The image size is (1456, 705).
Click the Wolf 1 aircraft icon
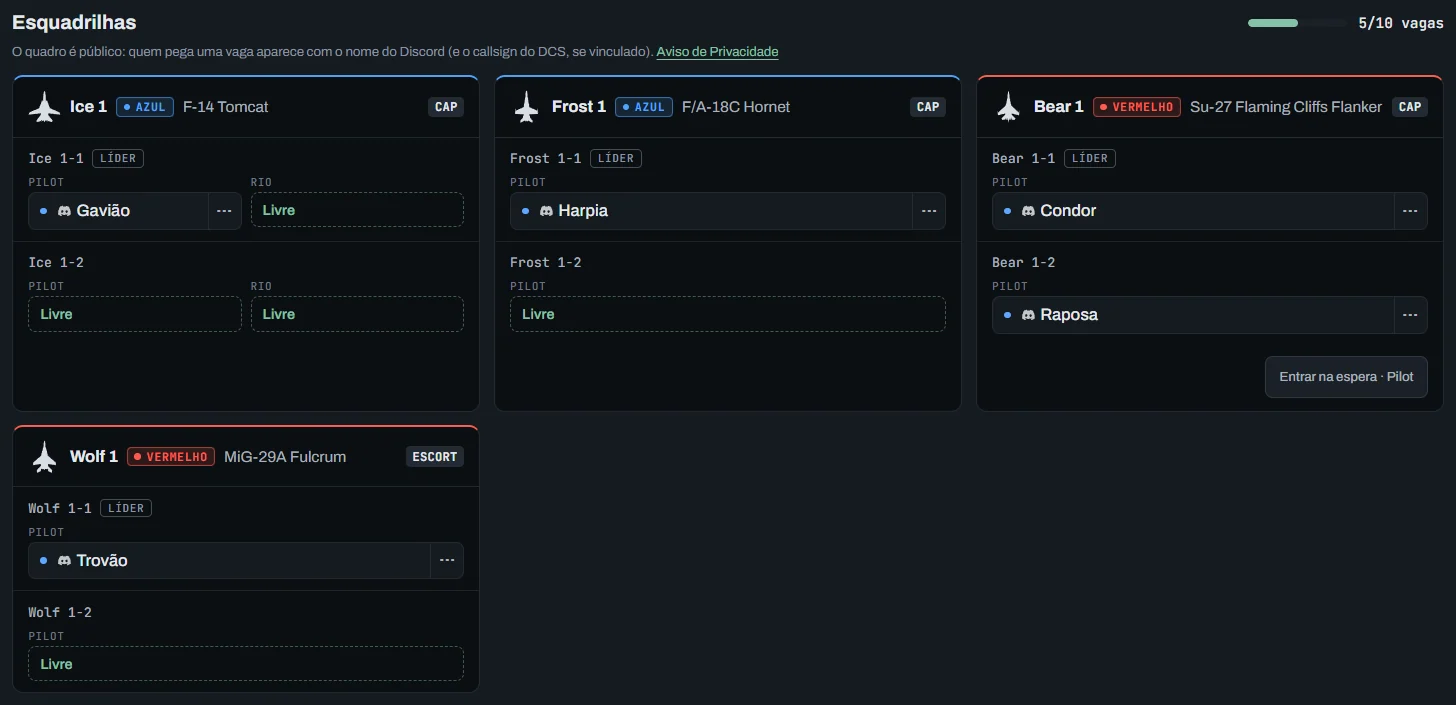tap(44, 457)
